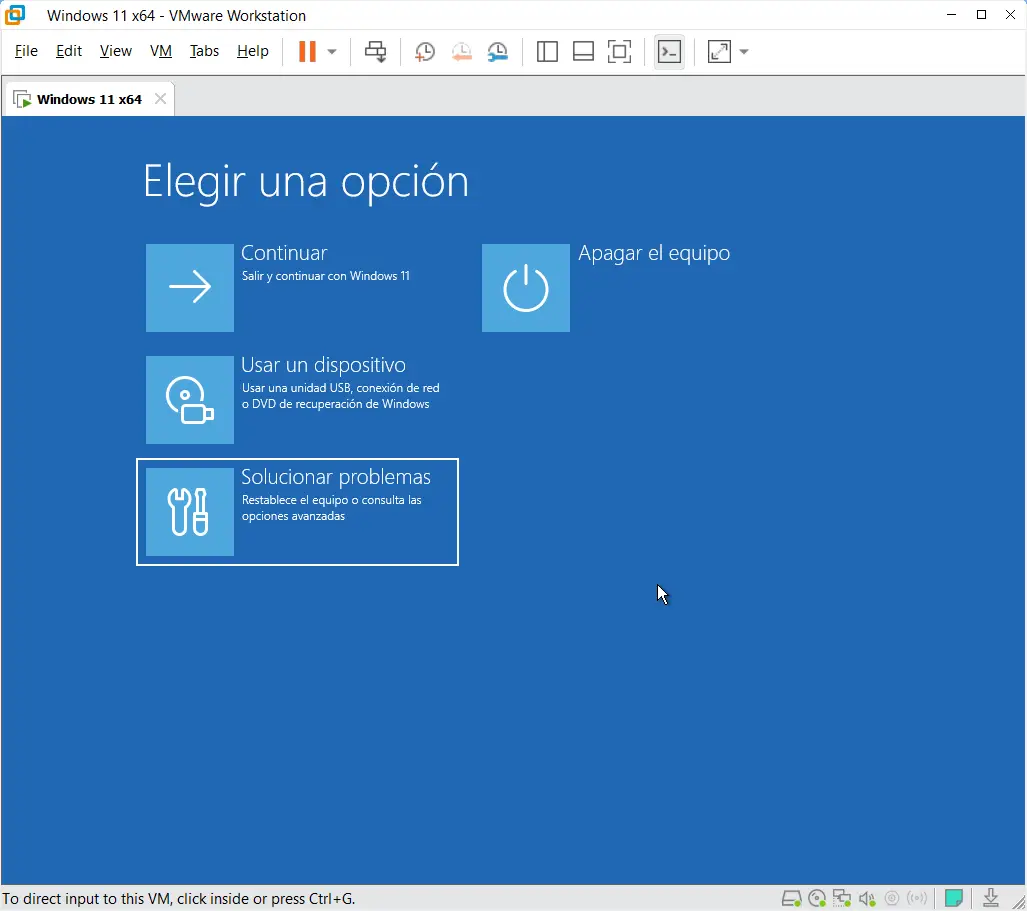1027x911 pixels.
Task: Toggle the thumbnail bar view icon
Action: (583, 52)
